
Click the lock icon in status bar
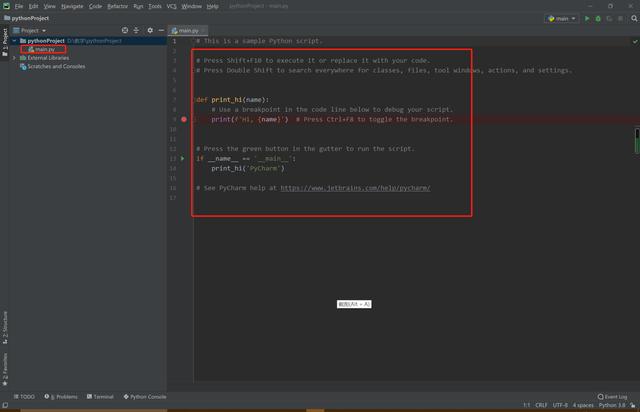point(633,405)
